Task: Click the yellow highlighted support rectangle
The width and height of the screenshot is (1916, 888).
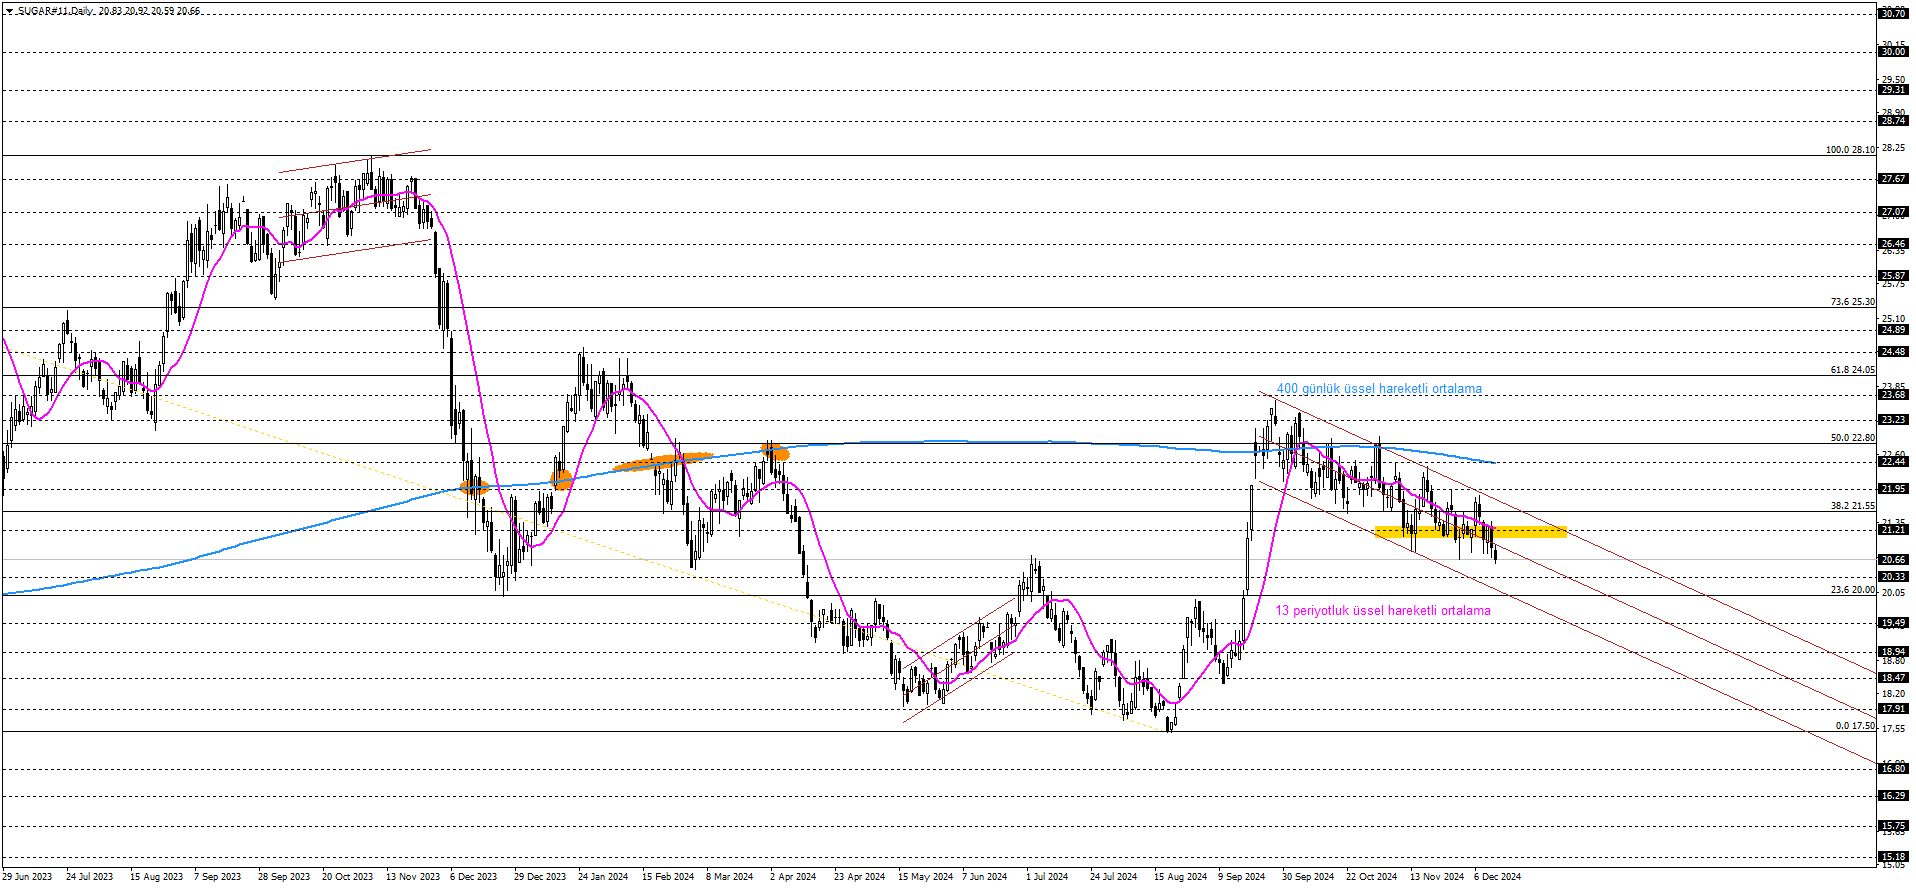Action: pyautogui.click(x=1470, y=532)
